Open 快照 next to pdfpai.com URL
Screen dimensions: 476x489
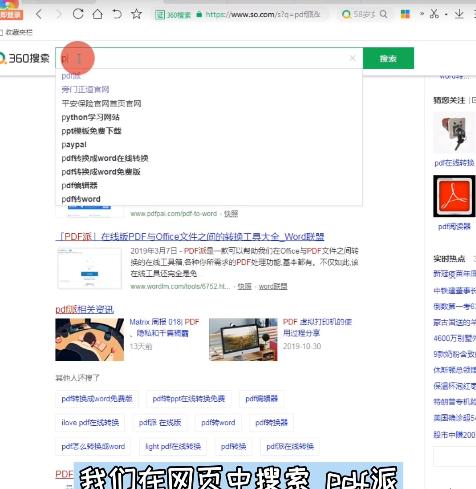231,214
